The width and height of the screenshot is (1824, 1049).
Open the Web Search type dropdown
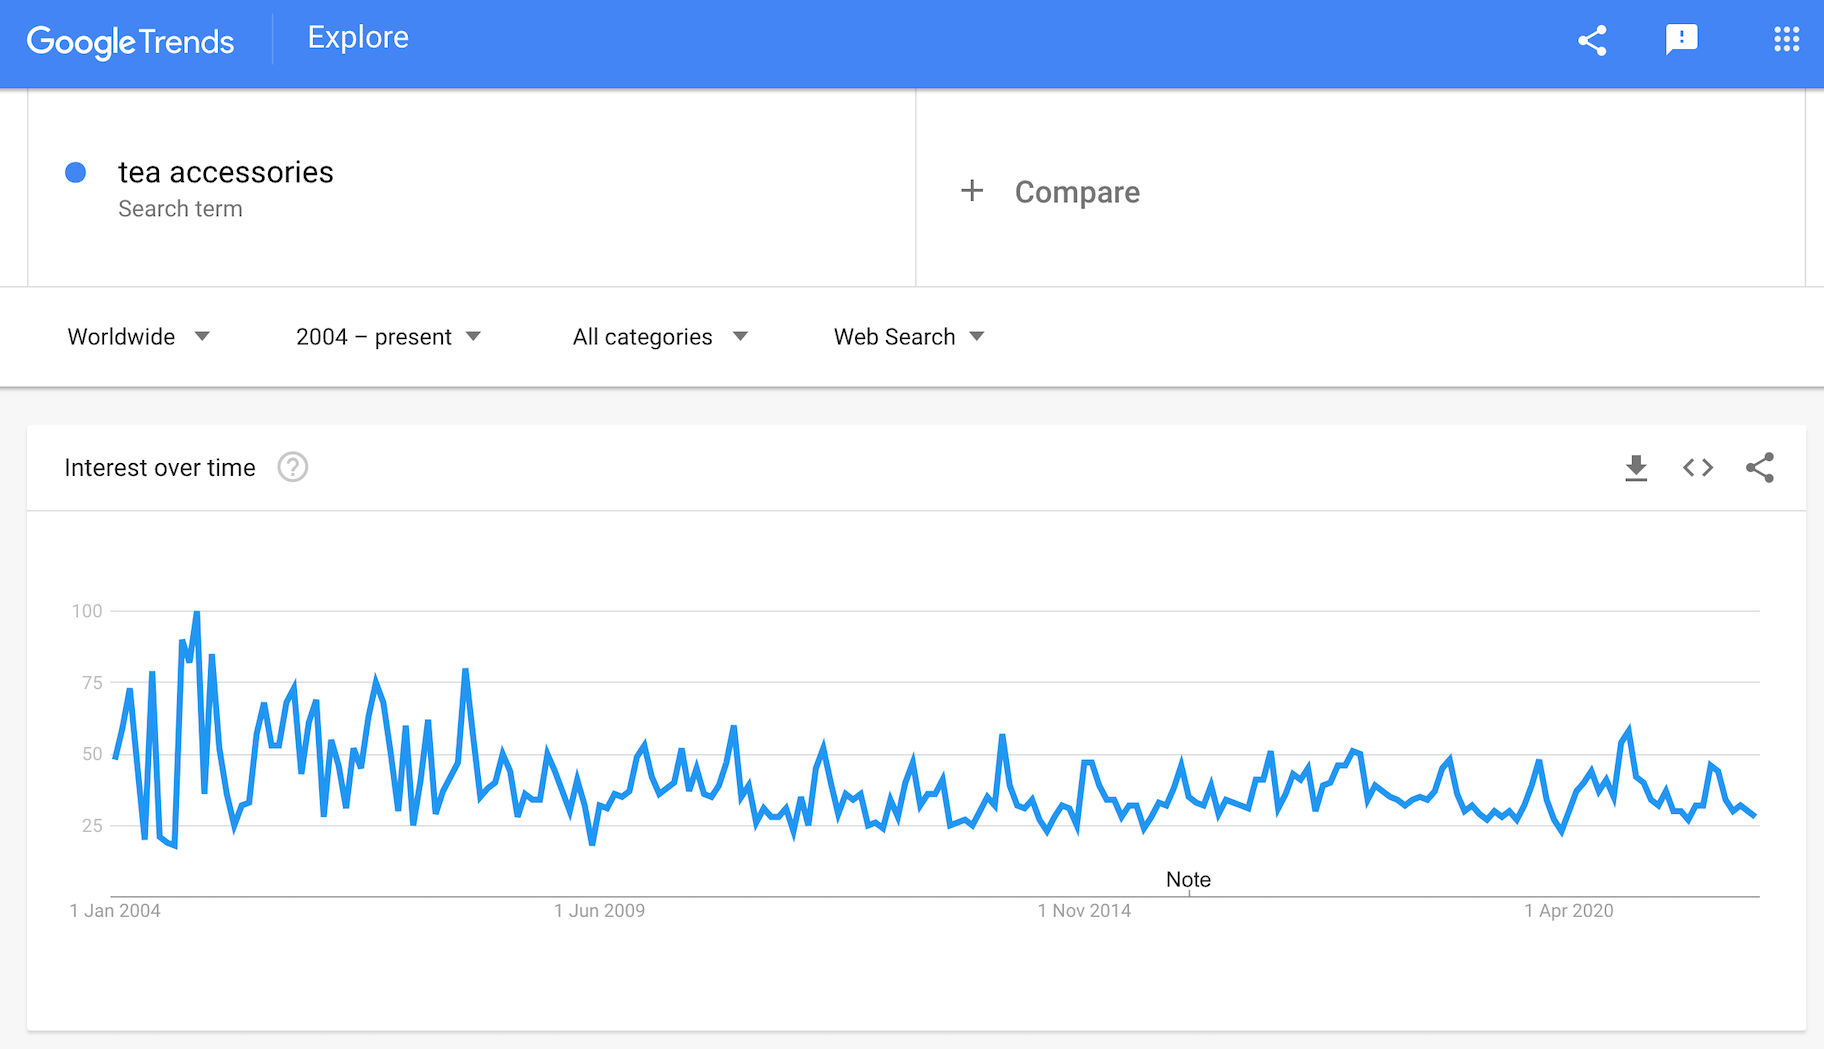pos(909,337)
